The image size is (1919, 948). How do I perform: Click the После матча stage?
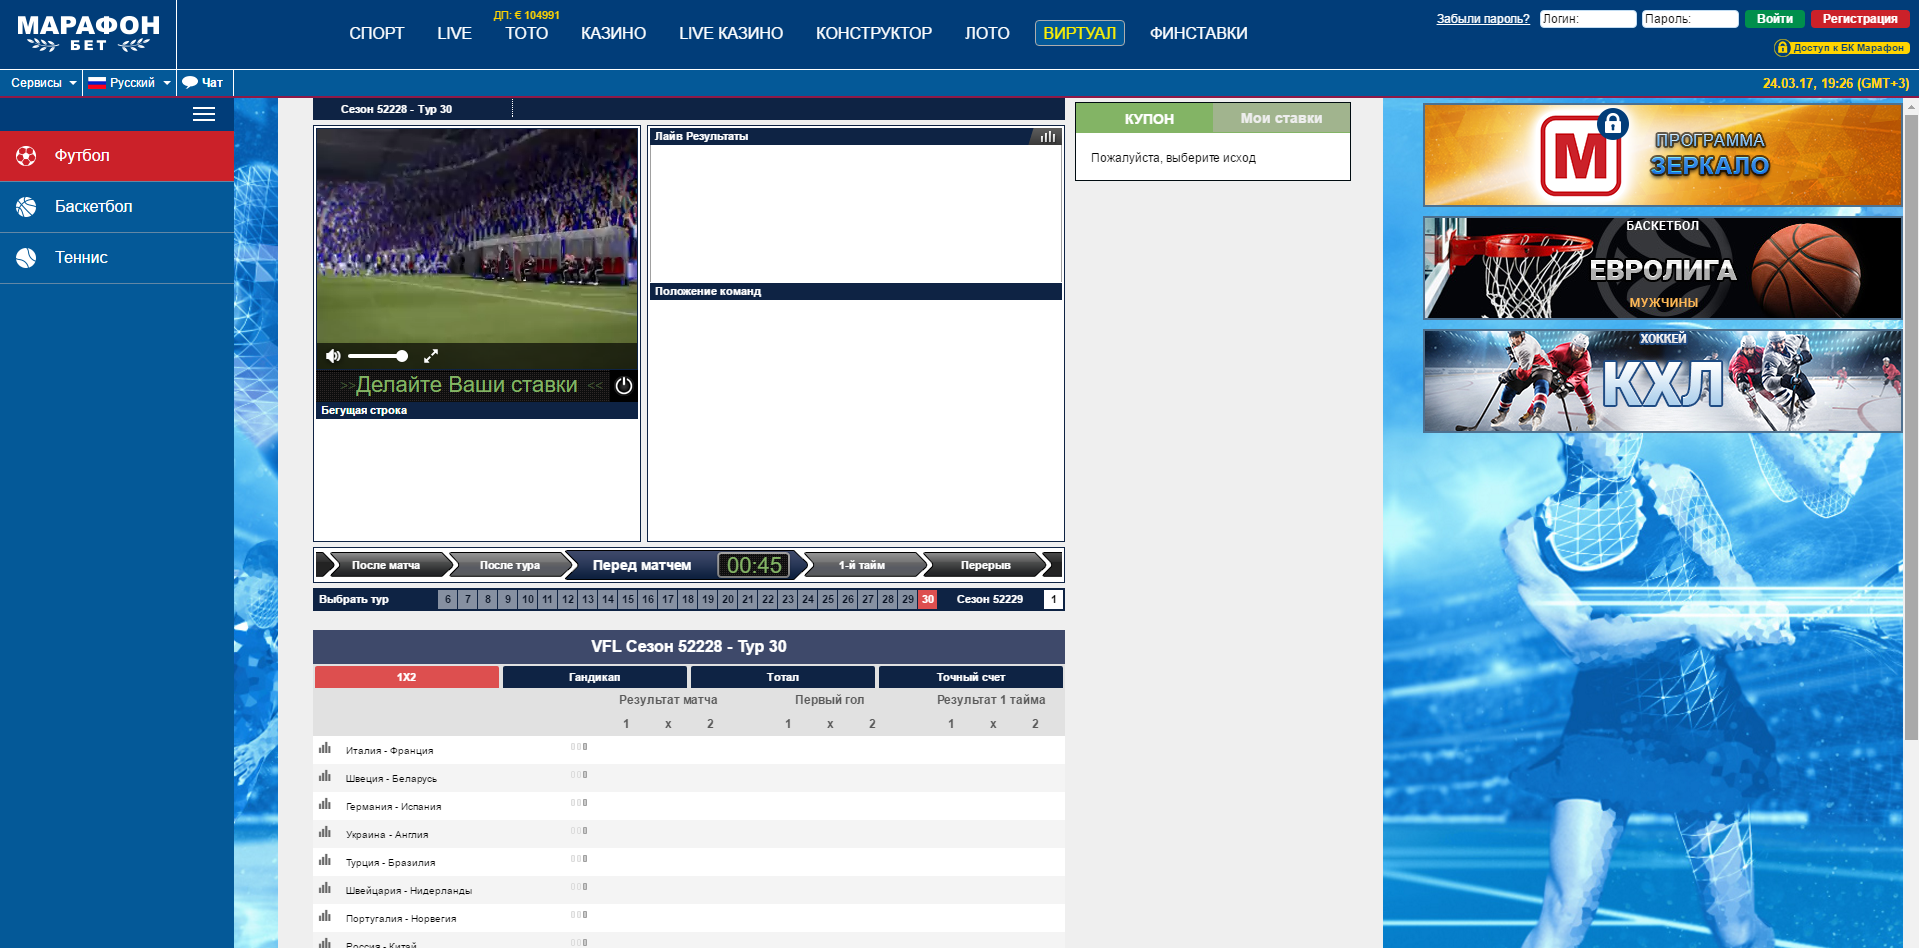pyautogui.click(x=386, y=565)
